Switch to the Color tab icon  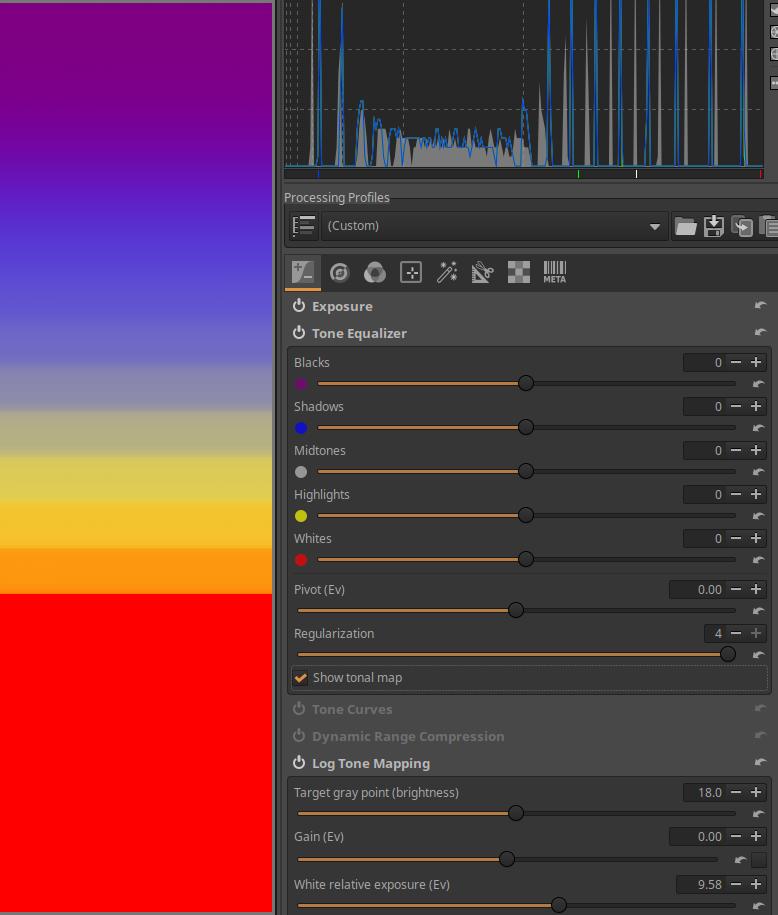[375, 272]
